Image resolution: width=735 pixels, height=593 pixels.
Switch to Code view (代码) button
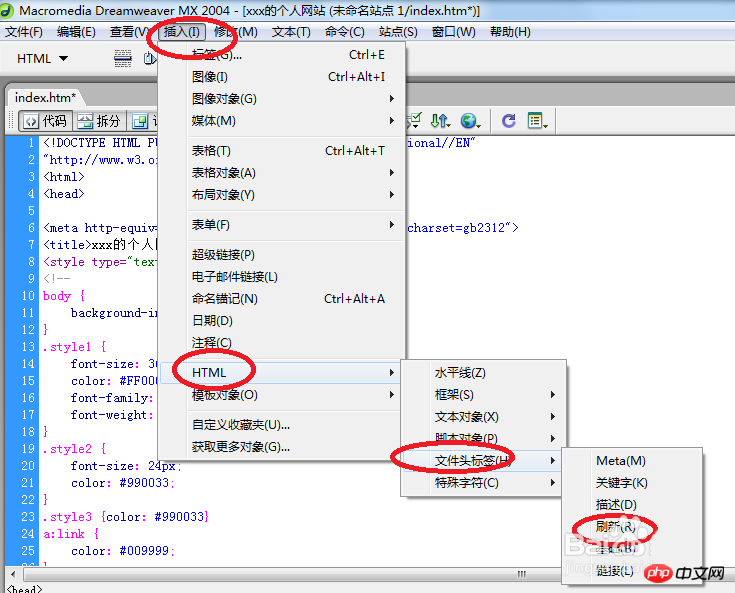45,121
